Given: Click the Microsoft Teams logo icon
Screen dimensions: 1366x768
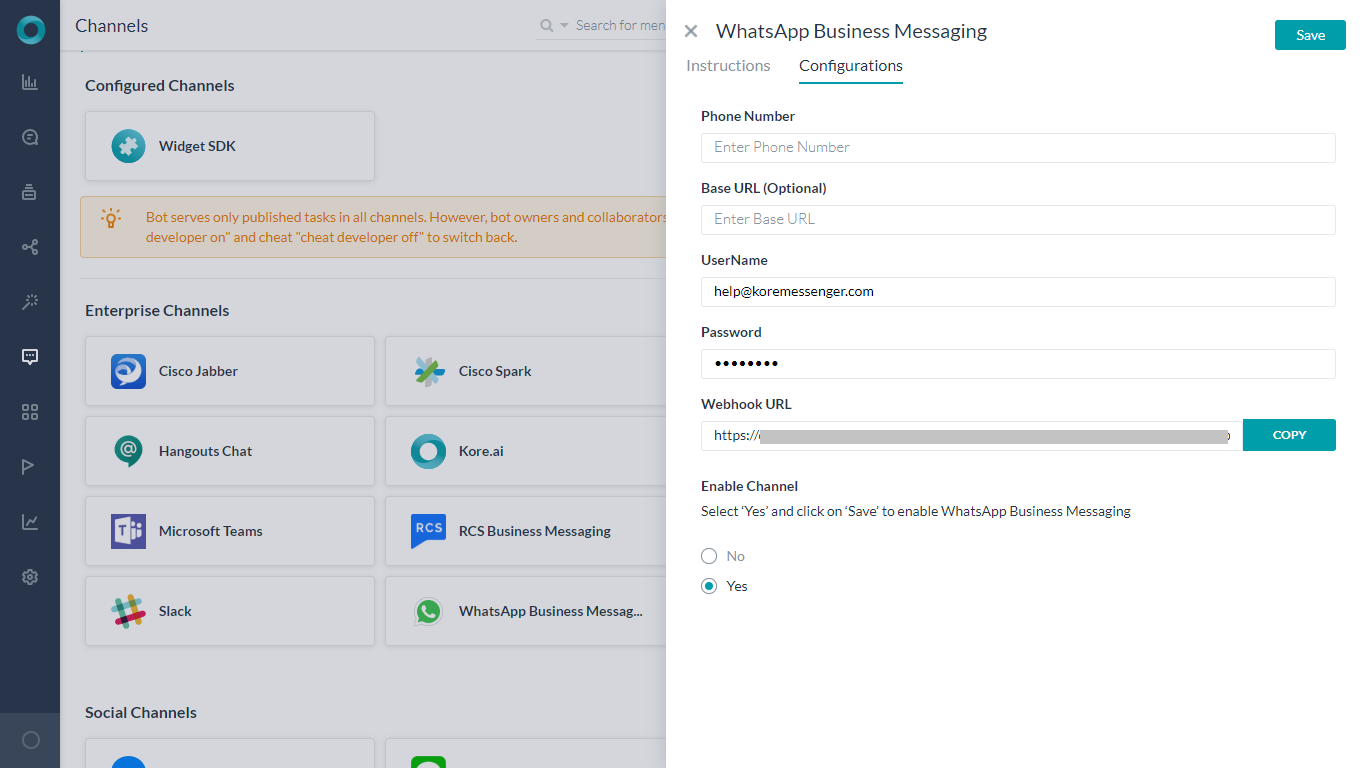Looking at the screenshot, I should tap(128, 531).
